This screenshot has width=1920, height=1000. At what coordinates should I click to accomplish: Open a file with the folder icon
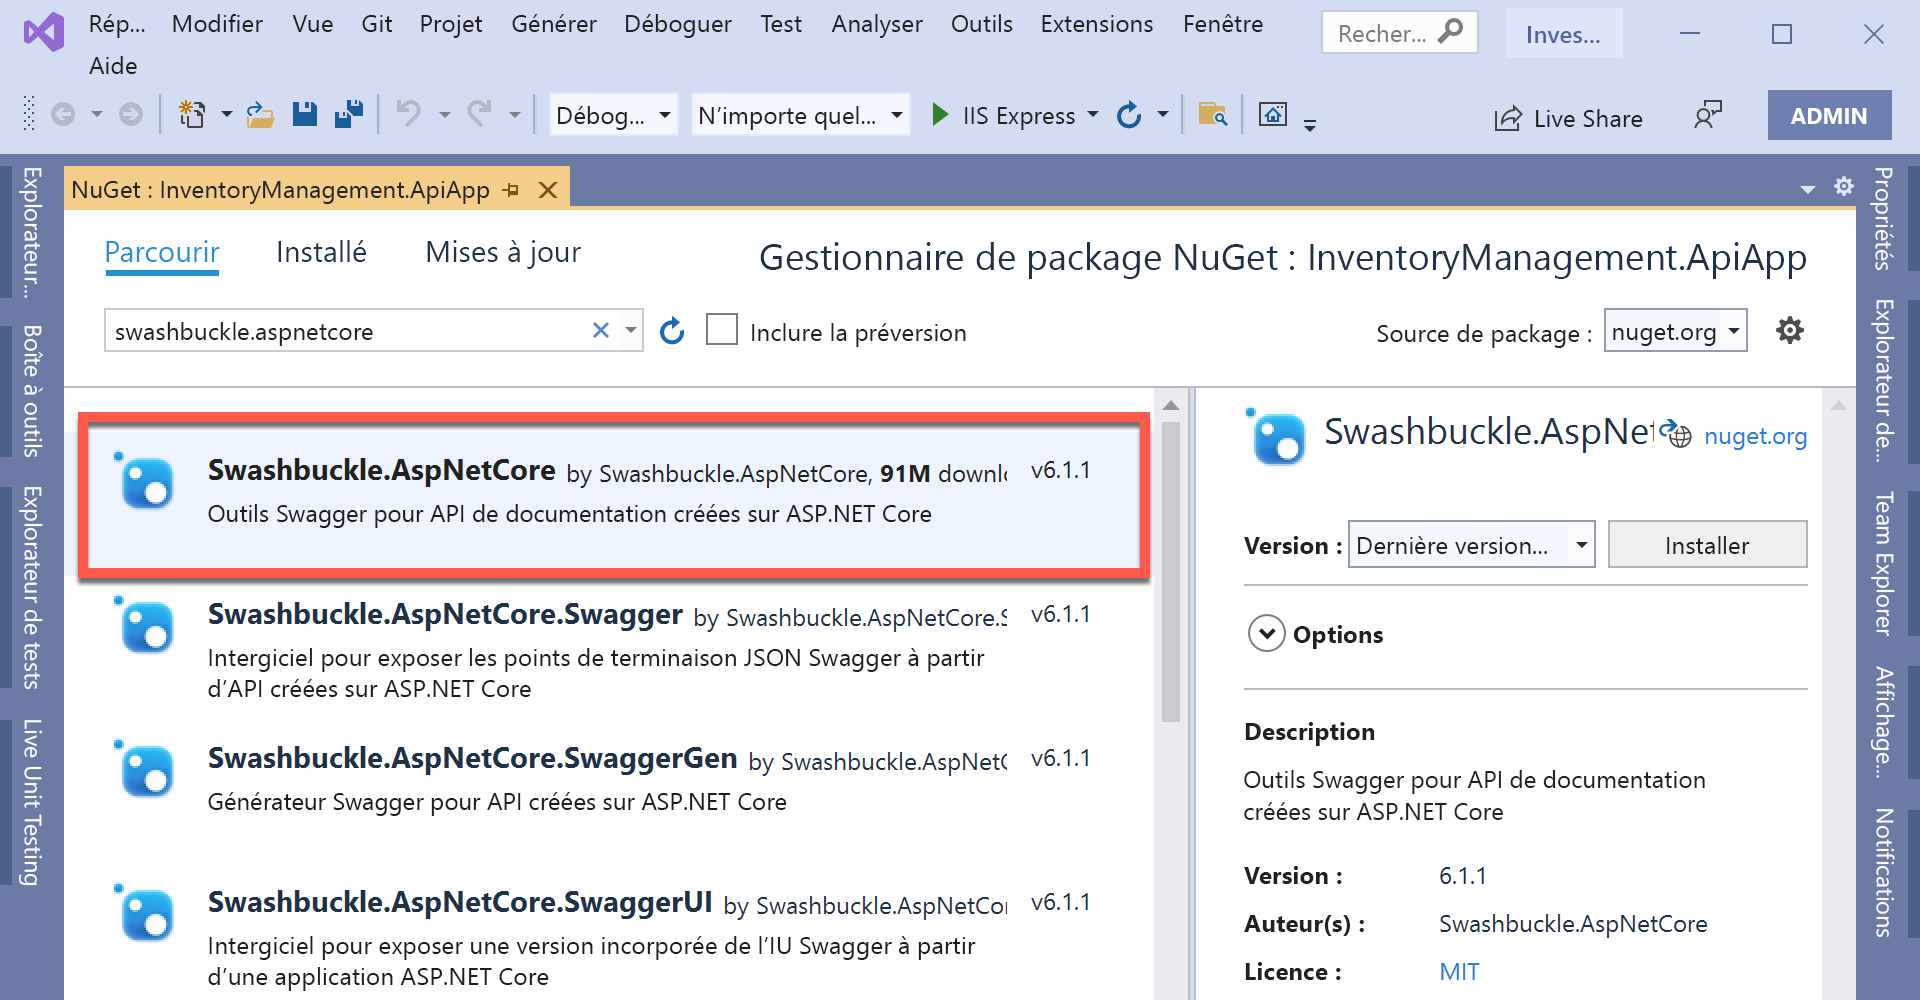point(260,115)
